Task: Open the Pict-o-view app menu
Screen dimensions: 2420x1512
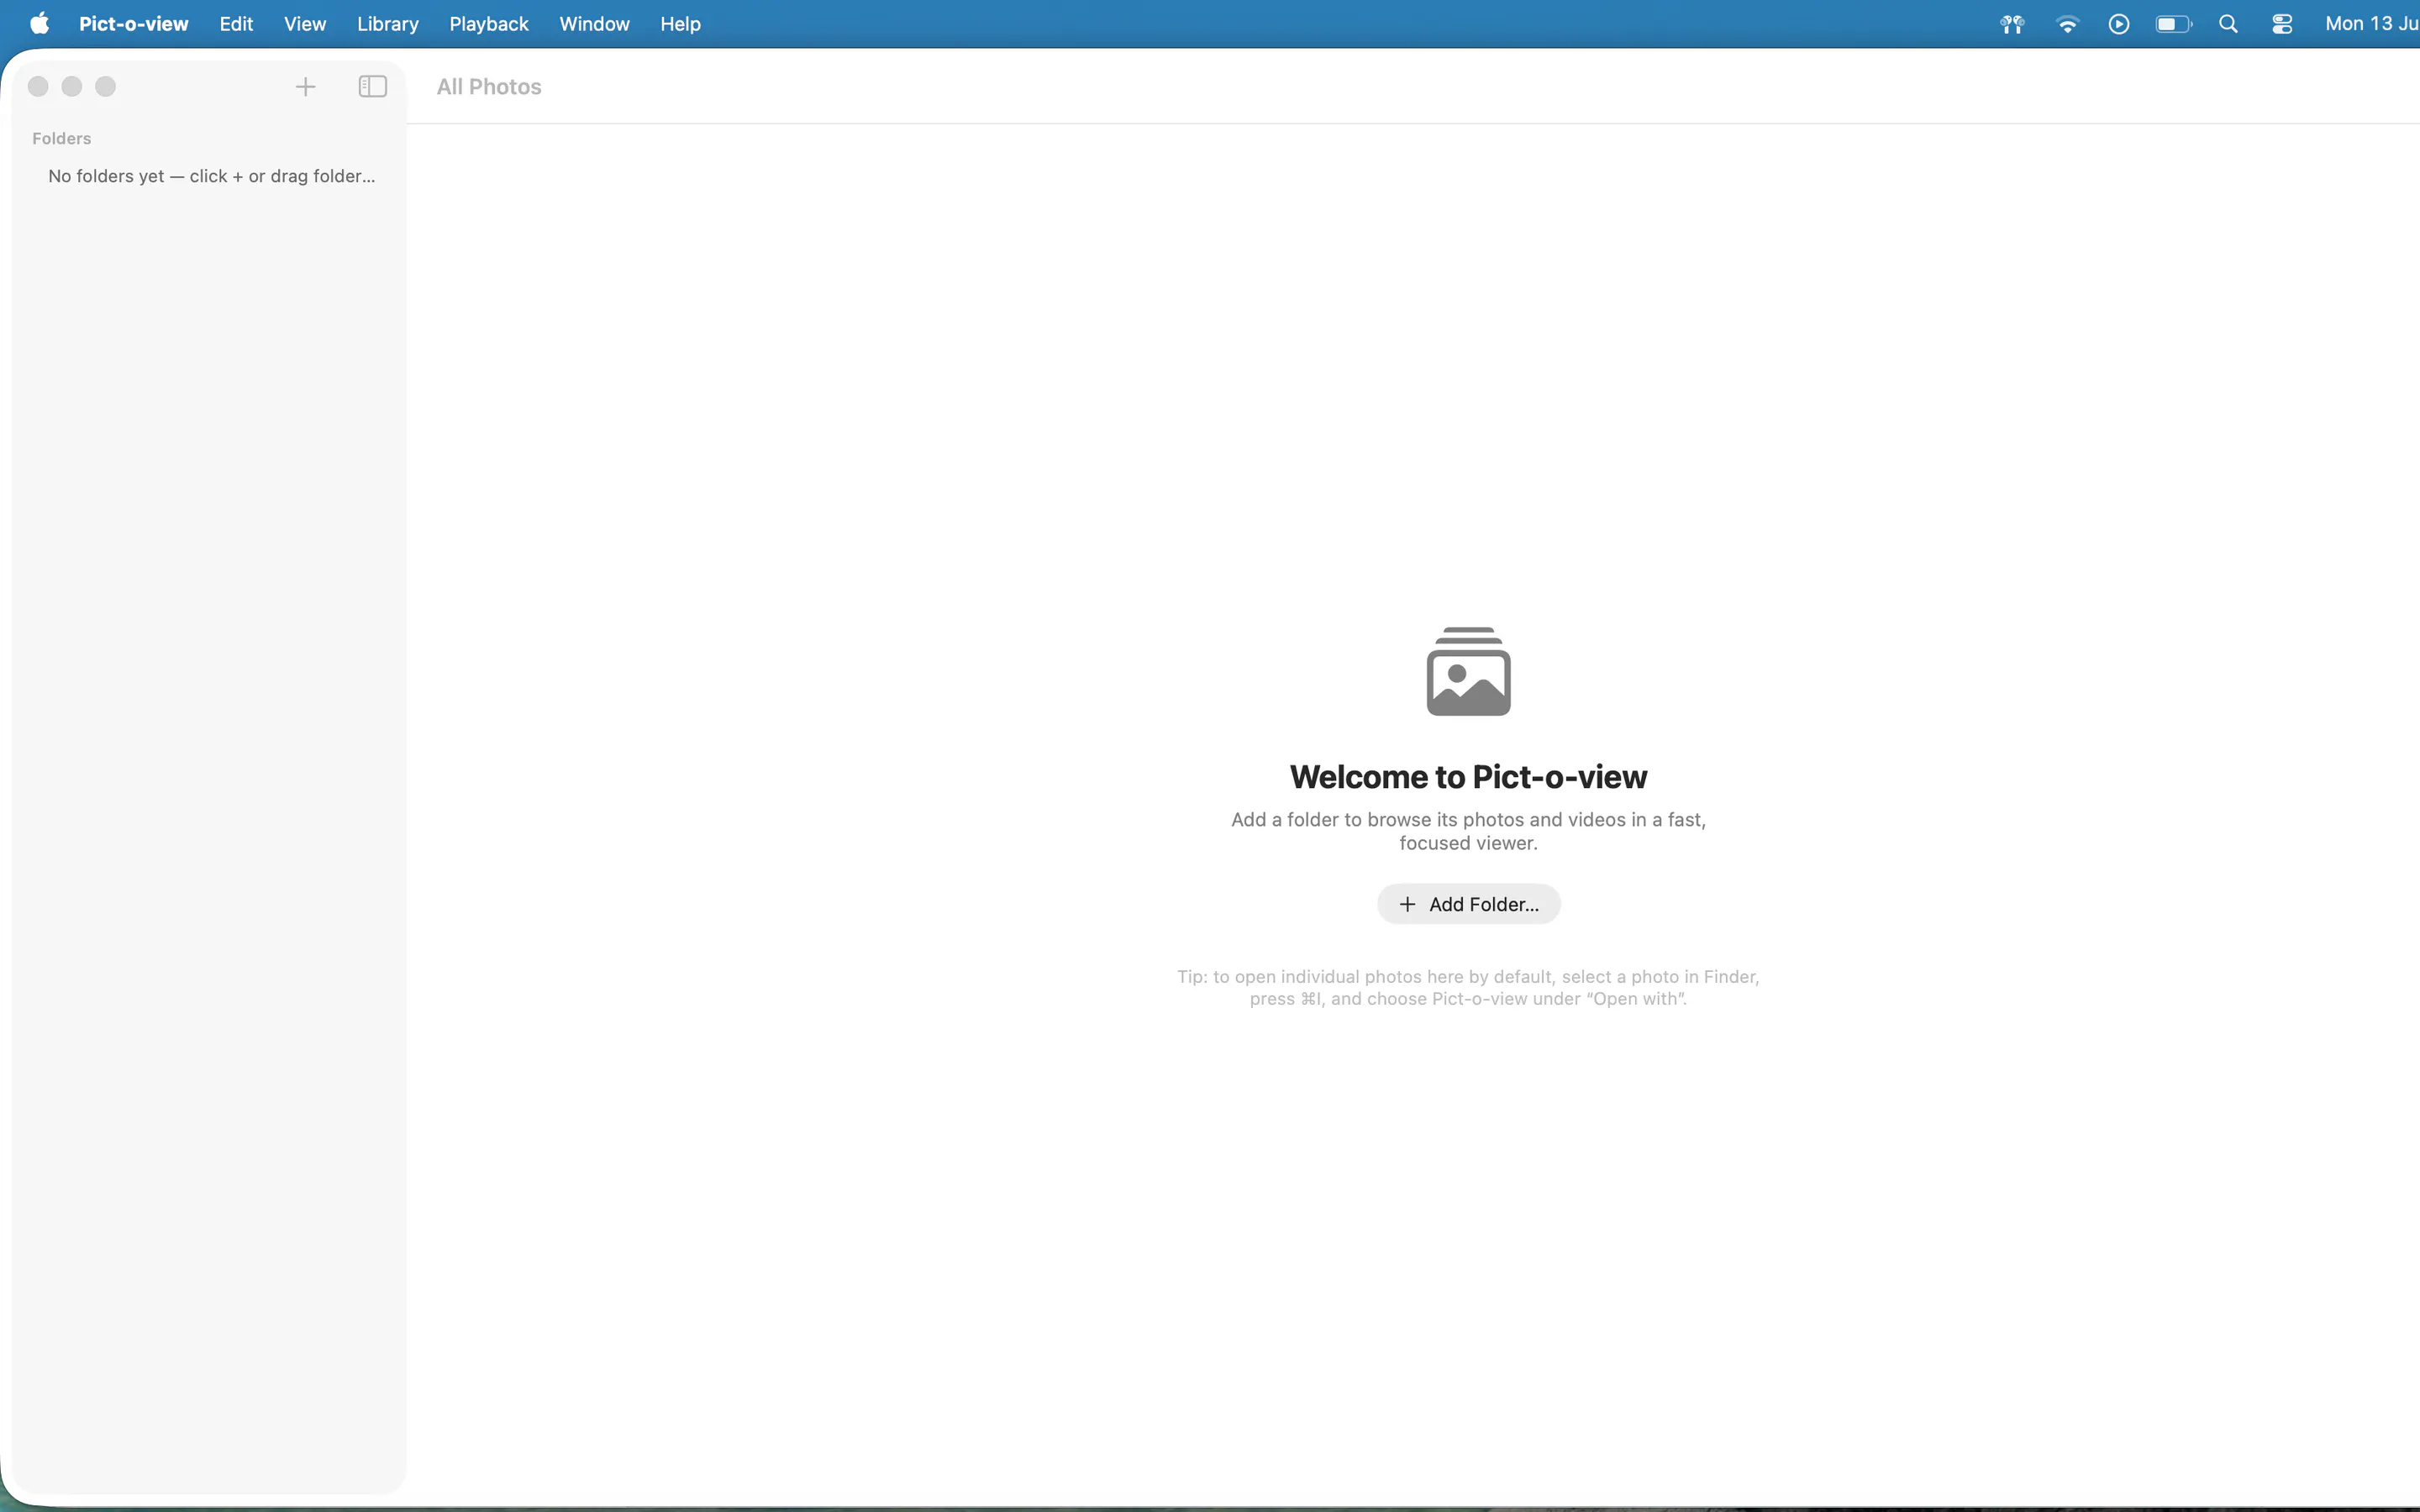Action: click(x=133, y=23)
